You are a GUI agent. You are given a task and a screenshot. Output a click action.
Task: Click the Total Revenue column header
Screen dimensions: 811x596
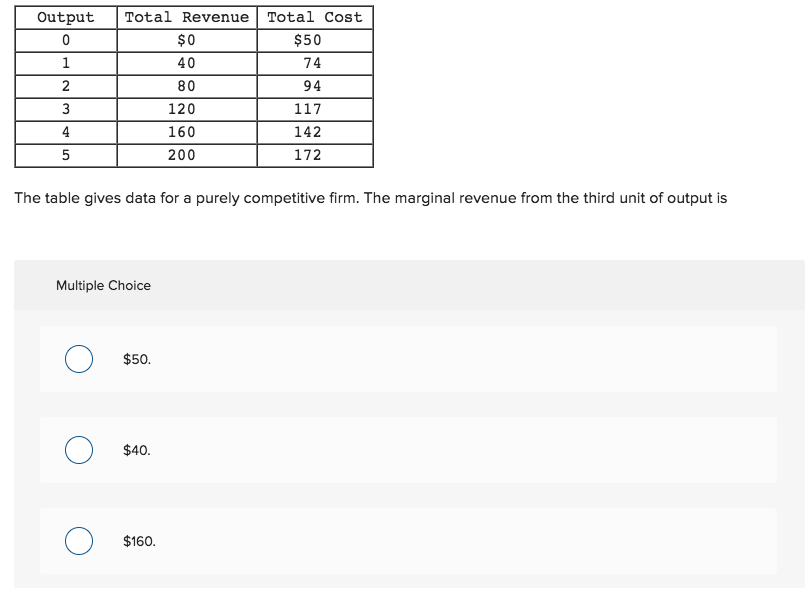tap(184, 17)
